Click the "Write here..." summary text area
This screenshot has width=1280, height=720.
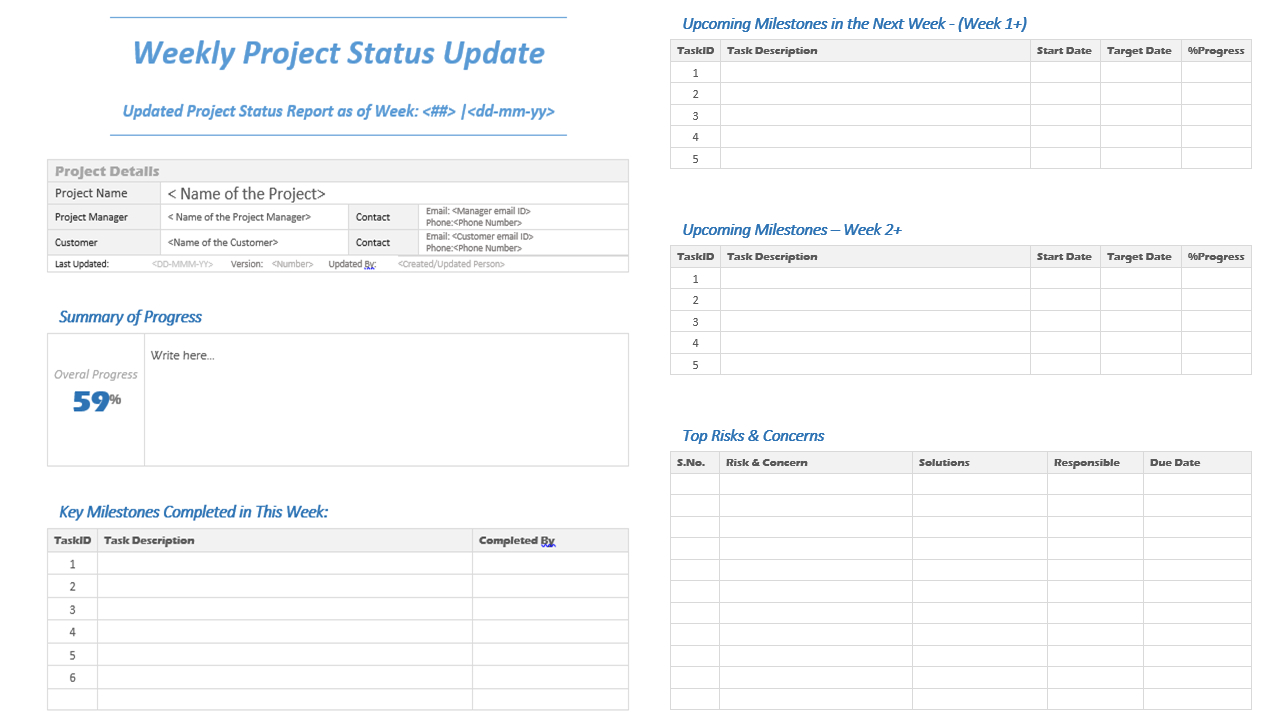pos(182,355)
